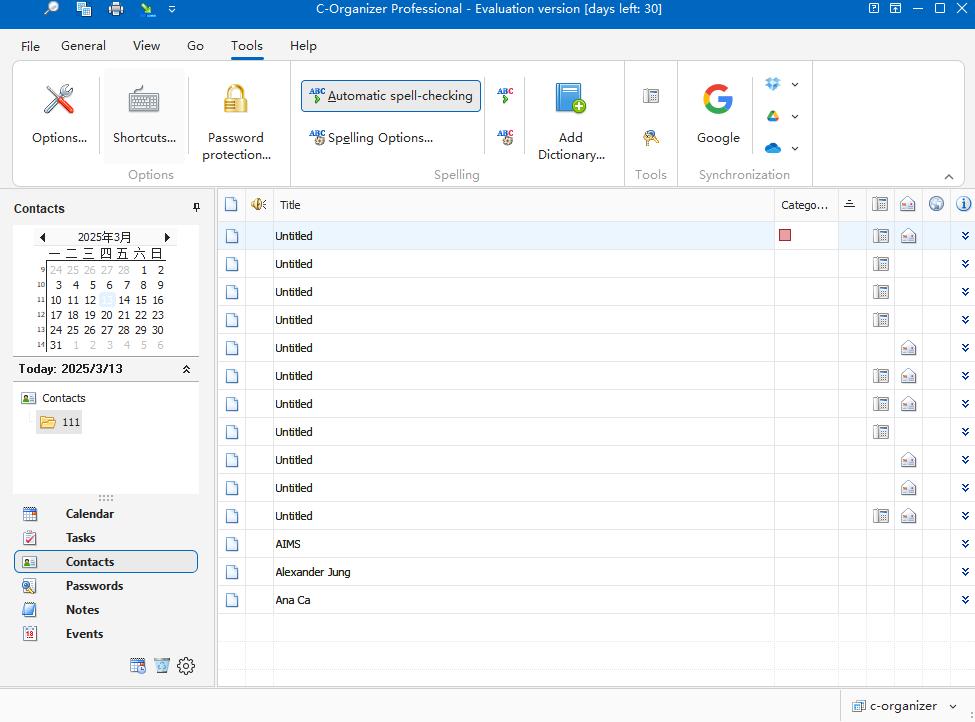Sync via Google Drive
Image resolution: width=975 pixels, height=722 pixels.
pos(772,115)
